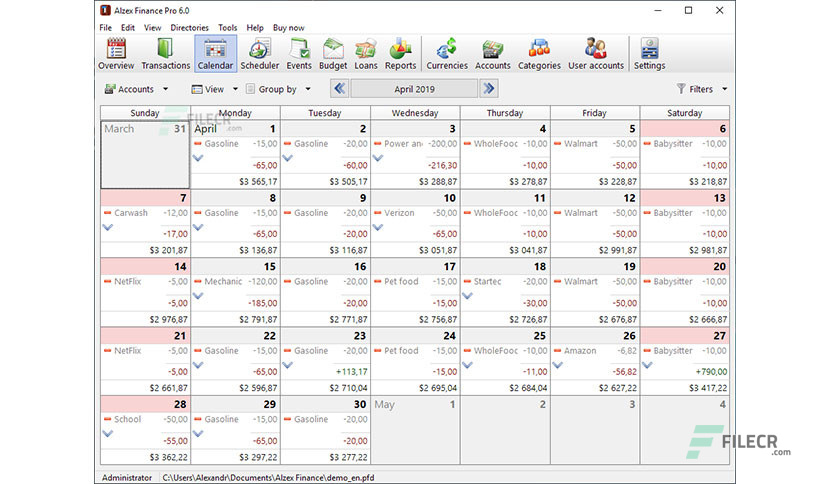836x484 pixels.
Task: Click the Saturday column header
Action: point(685,113)
